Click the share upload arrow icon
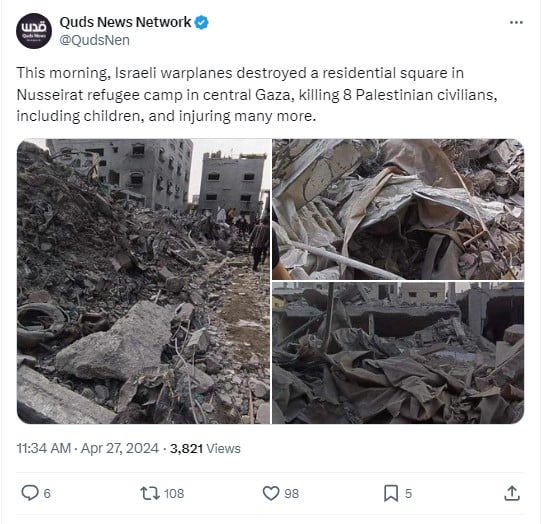Viewport: 547px width, 524px height. (x=512, y=493)
